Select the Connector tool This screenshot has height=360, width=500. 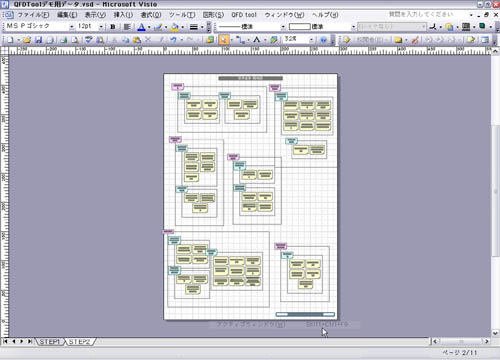(x=240, y=40)
